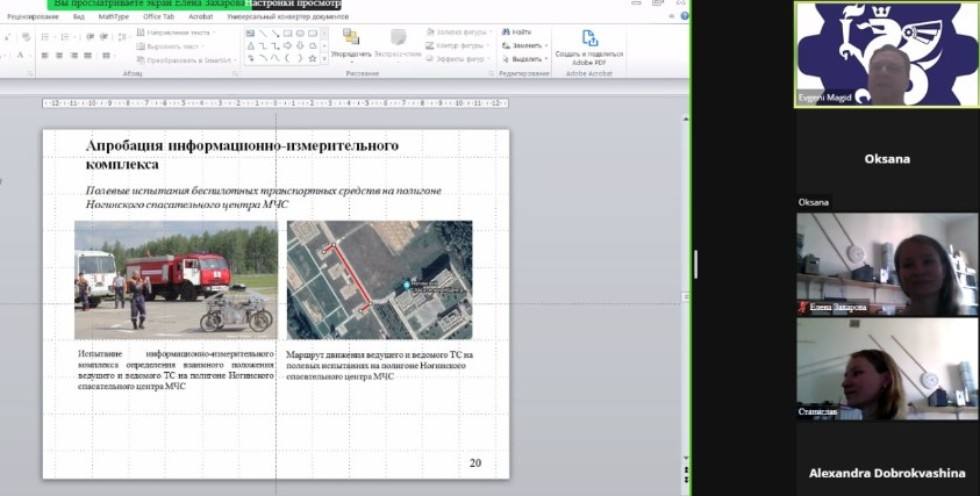Image resolution: width=980 pixels, height=496 pixels.
Task: Select Evgeni Magid's video thumbnail
Action: pyautogui.click(x=887, y=54)
